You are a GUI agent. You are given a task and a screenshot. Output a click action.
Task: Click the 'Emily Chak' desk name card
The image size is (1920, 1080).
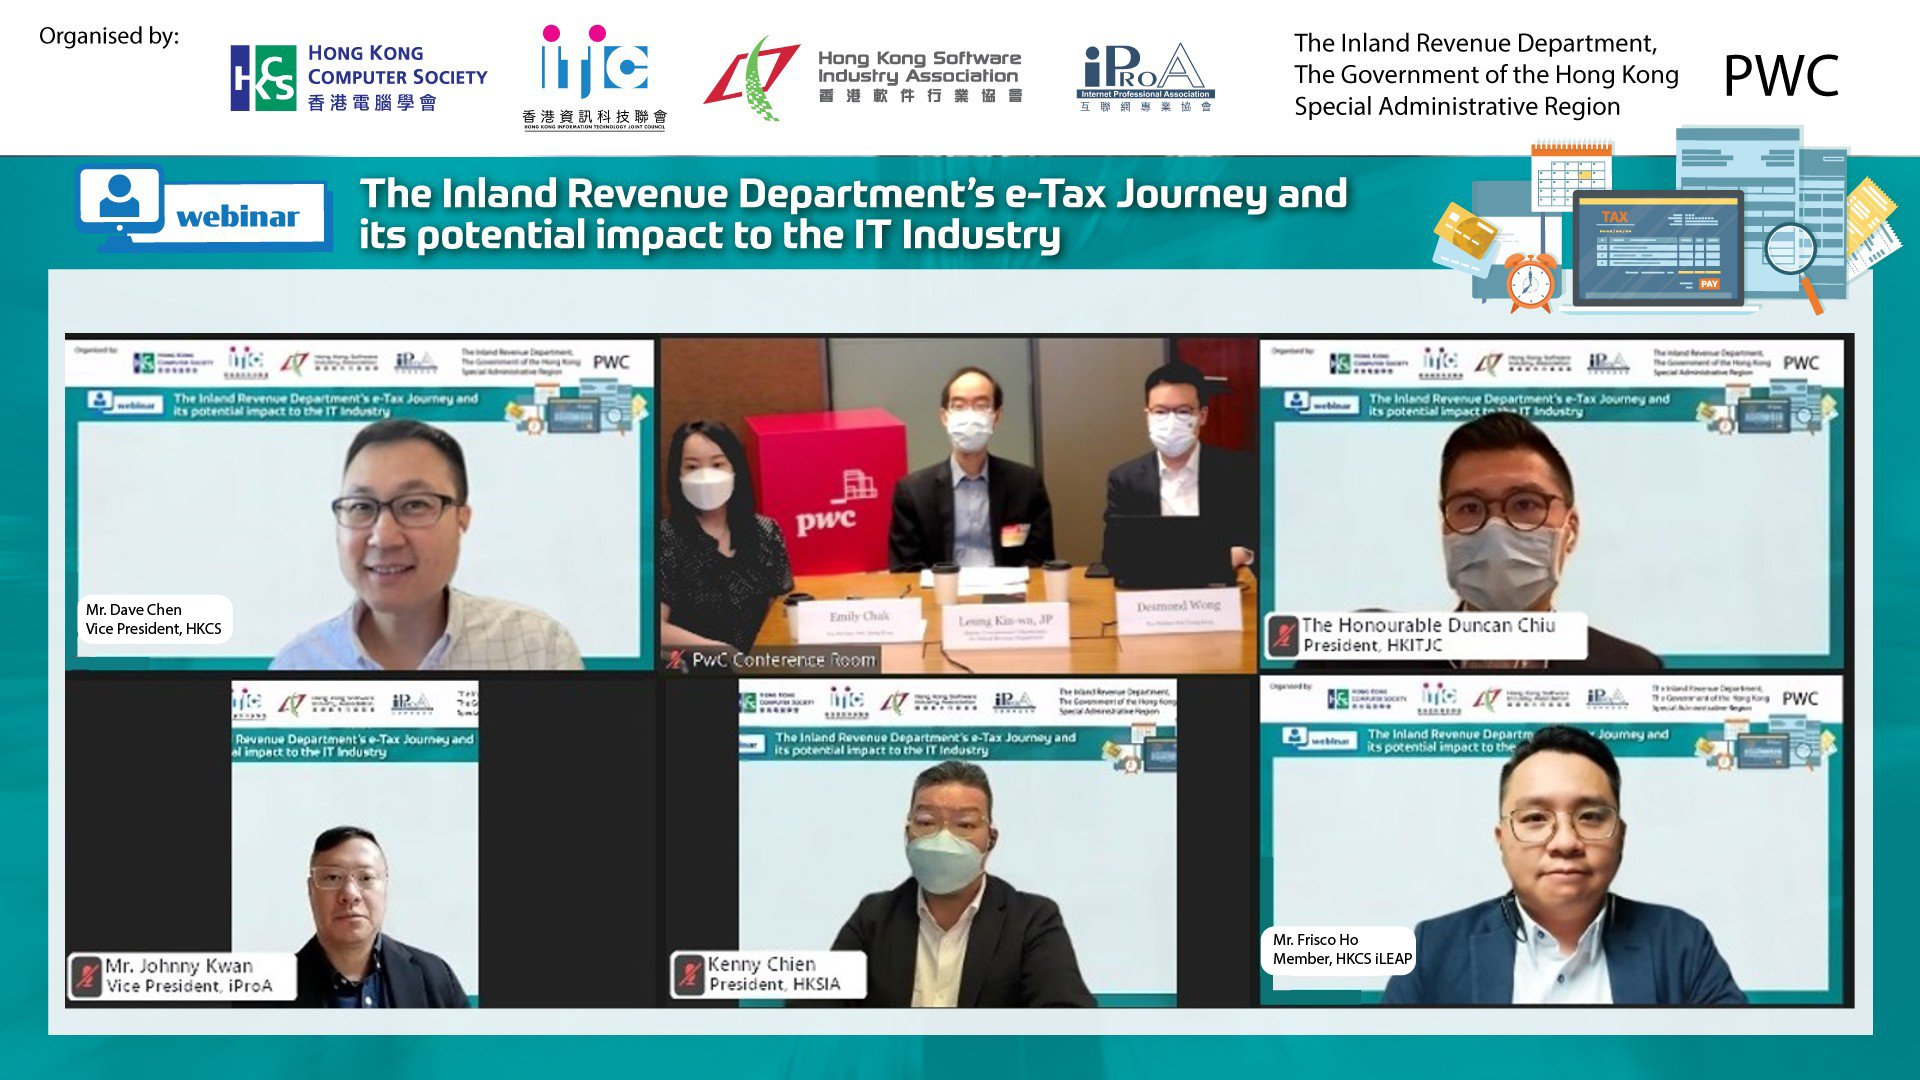858,623
